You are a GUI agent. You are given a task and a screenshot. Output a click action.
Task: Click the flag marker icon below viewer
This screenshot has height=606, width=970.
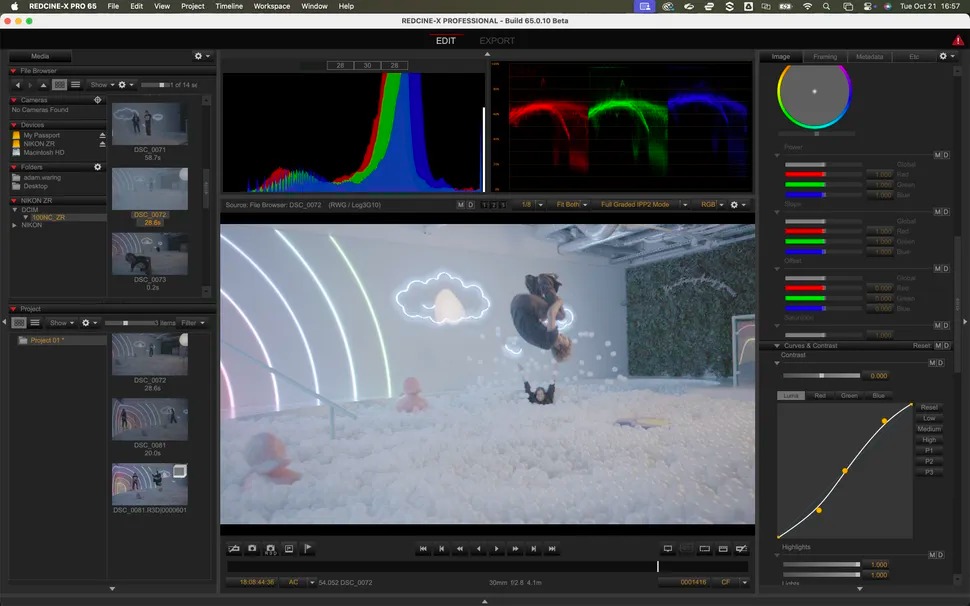click(x=307, y=549)
